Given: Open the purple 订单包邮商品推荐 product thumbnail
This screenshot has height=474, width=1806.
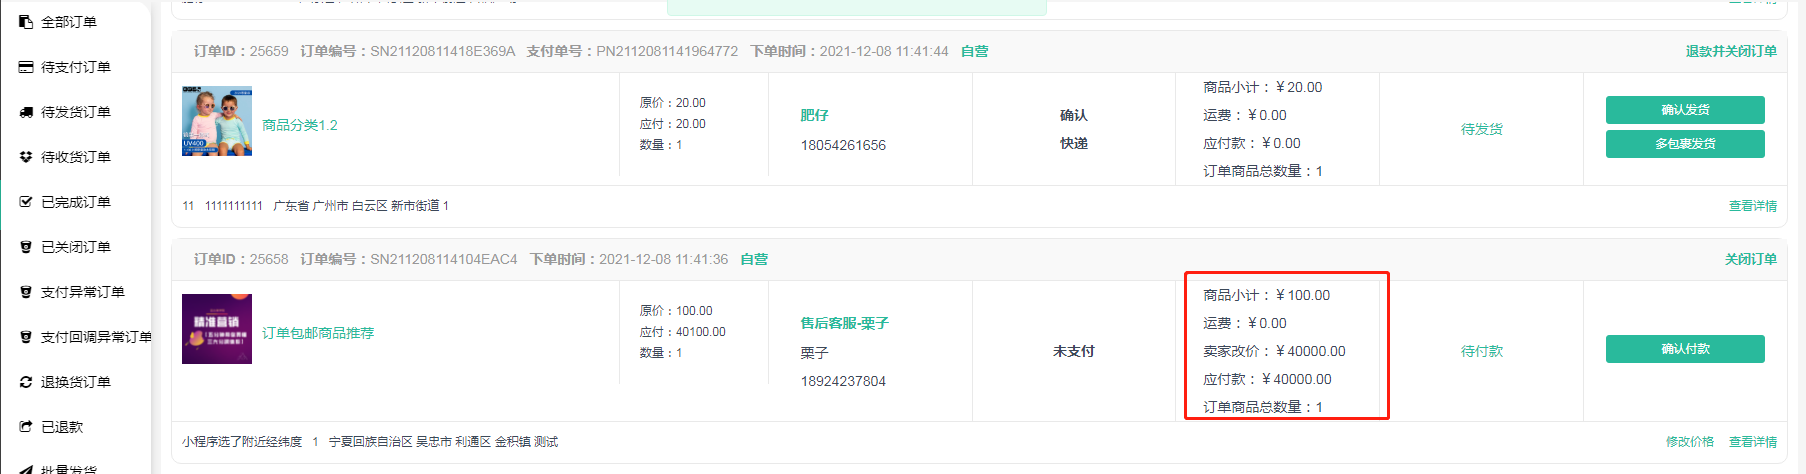Looking at the screenshot, I should [217, 329].
